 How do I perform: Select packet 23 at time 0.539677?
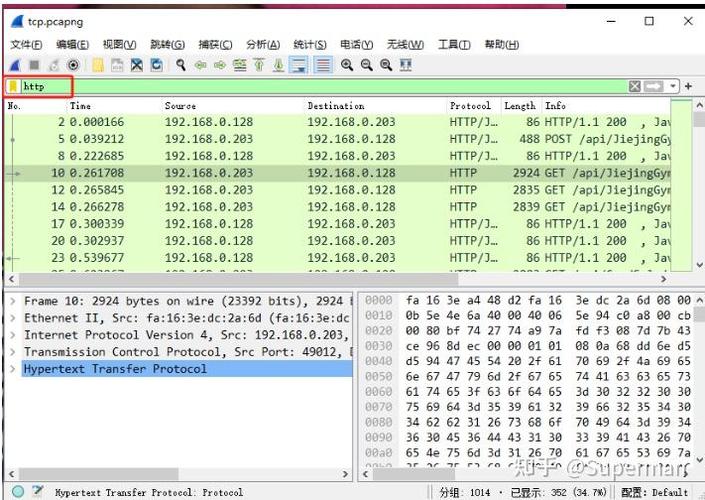point(337,258)
